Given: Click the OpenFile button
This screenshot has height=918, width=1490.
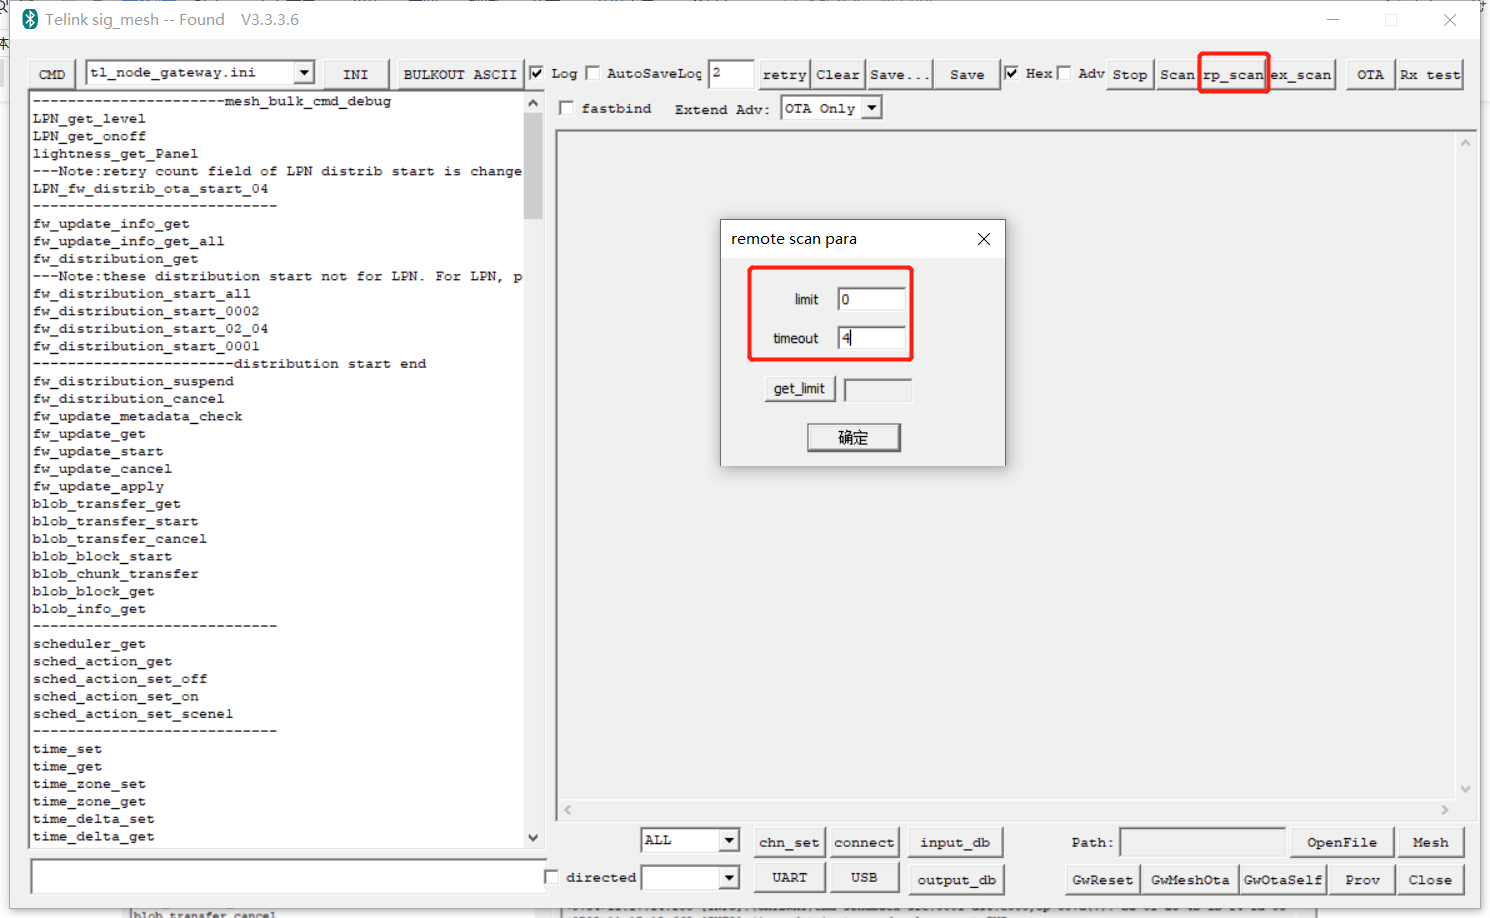Looking at the screenshot, I should [x=1341, y=842].
